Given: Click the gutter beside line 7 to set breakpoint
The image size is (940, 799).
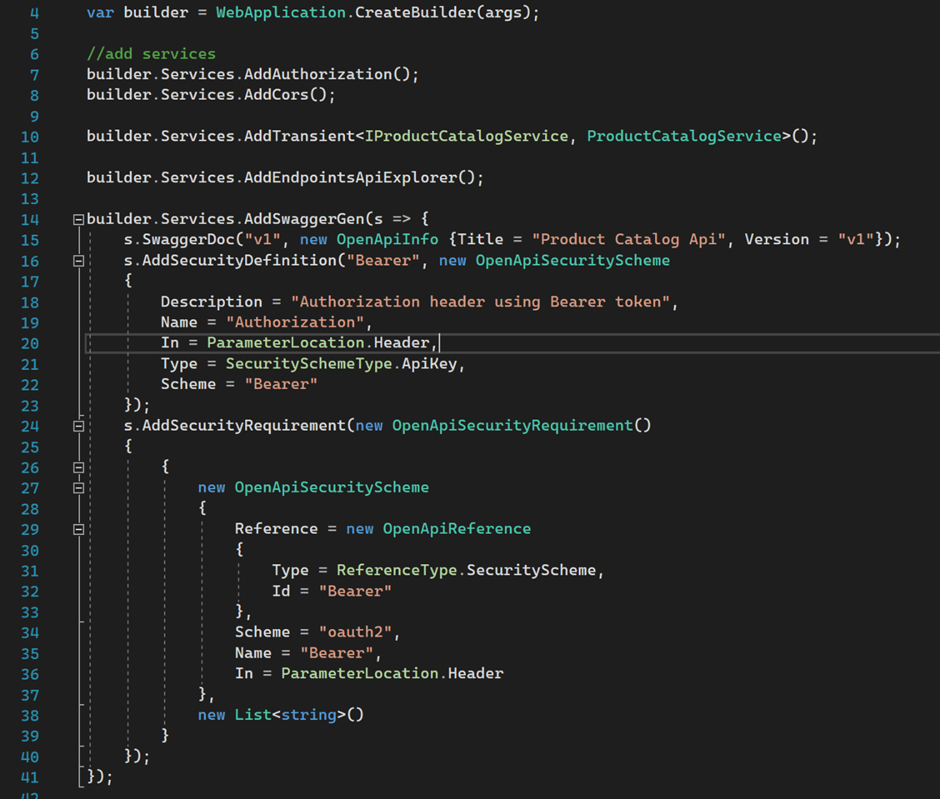Looking at the screenshot, I should 12,73.
